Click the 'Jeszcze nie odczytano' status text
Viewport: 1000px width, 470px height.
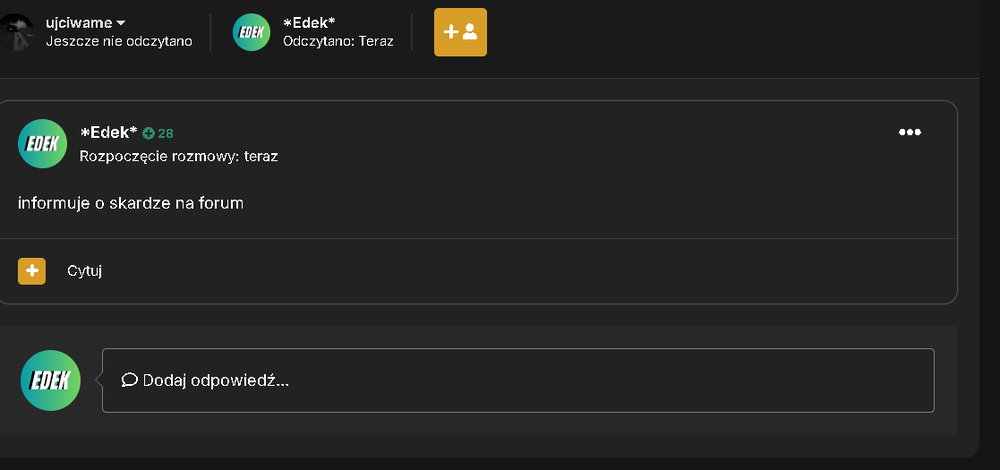[x=119, y=41]
